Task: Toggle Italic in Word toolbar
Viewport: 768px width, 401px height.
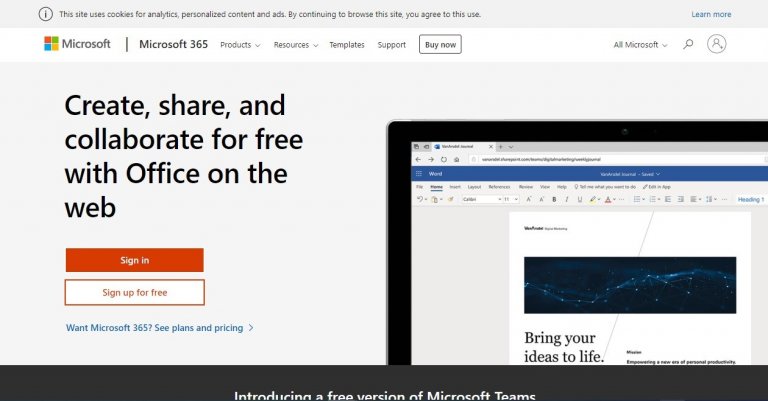Action: pos(567,199)
